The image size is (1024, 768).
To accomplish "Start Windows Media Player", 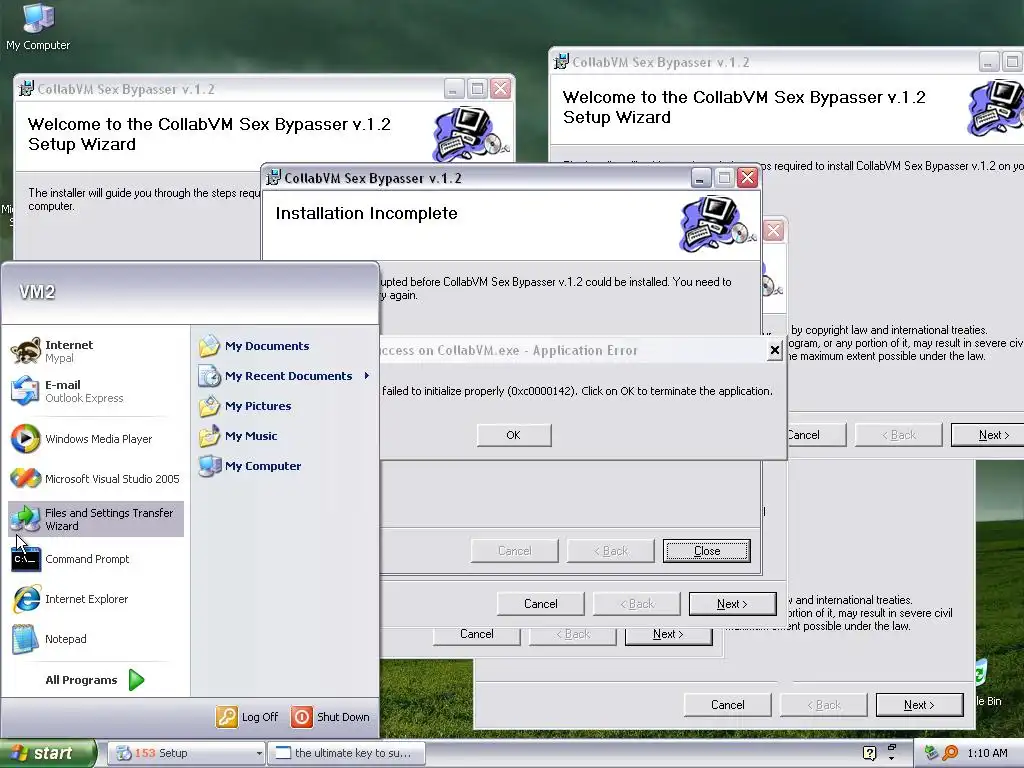I will coord(96,439).
